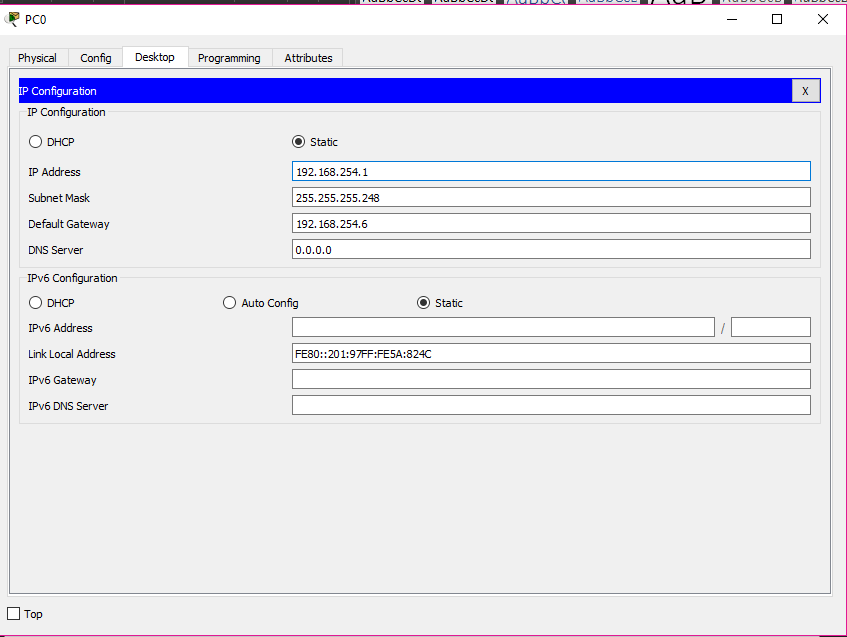
Task: Click the PC0 device icon in titlebar
Action: tap(12, 19)
